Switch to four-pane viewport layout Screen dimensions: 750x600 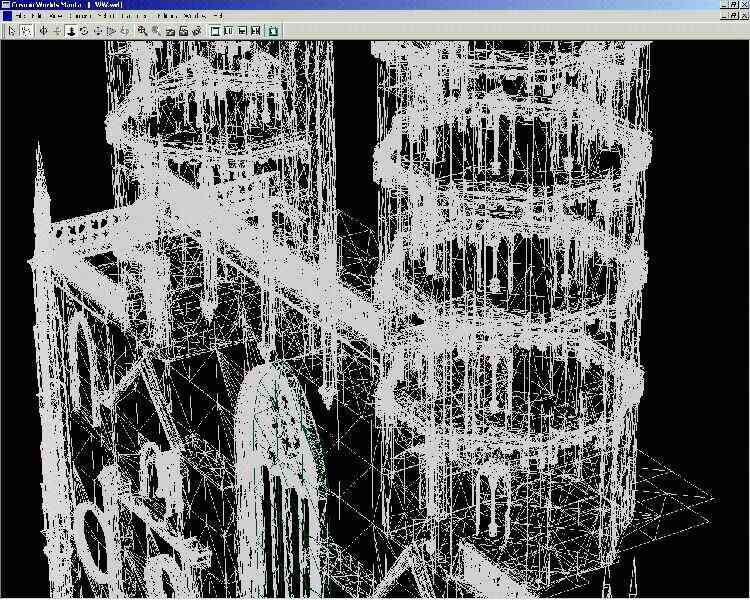pos(257,31)
